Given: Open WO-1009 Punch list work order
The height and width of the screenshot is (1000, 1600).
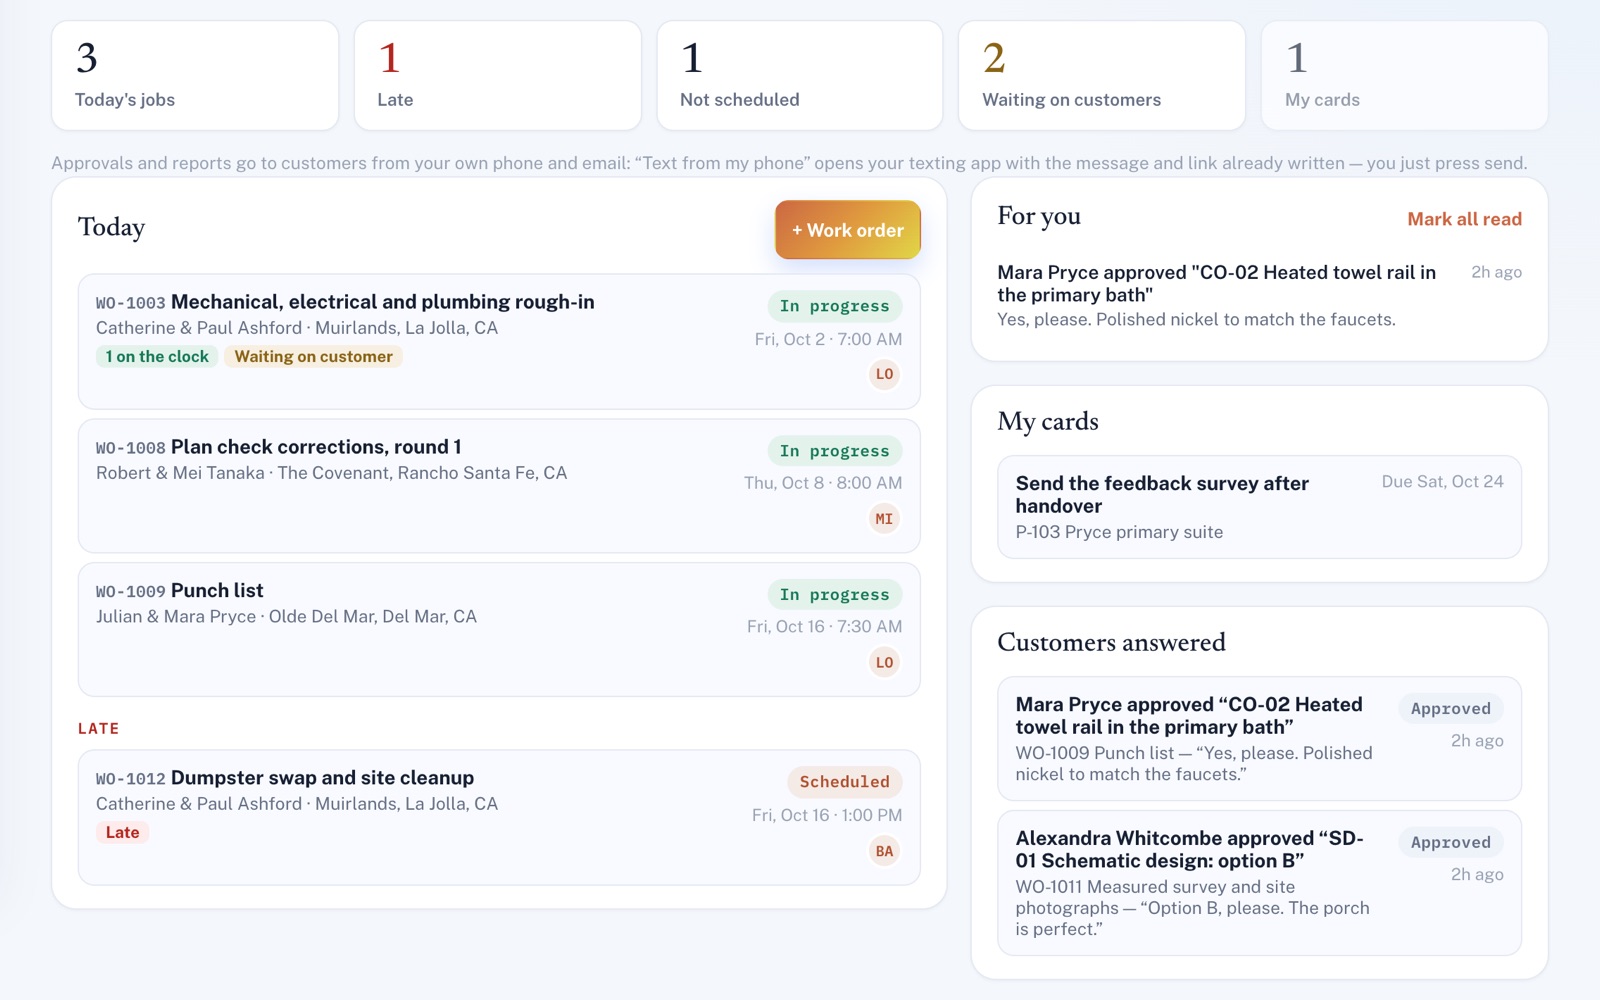Looking at the screenshot, I should pos(499,630).
